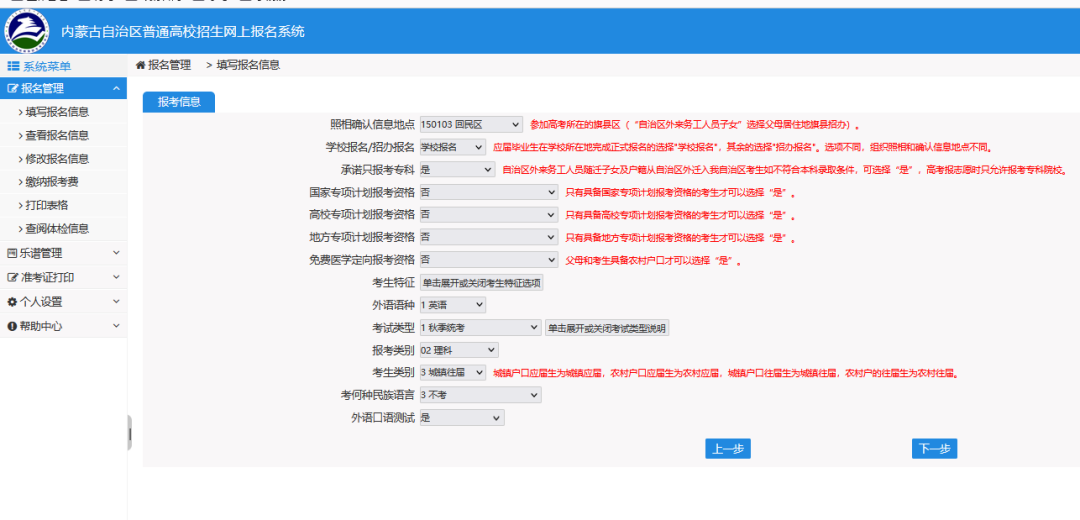Click the admissions system logo emblem
Image resolution: width=1080 pixels, height=520 pixels.
click(27, 32)
